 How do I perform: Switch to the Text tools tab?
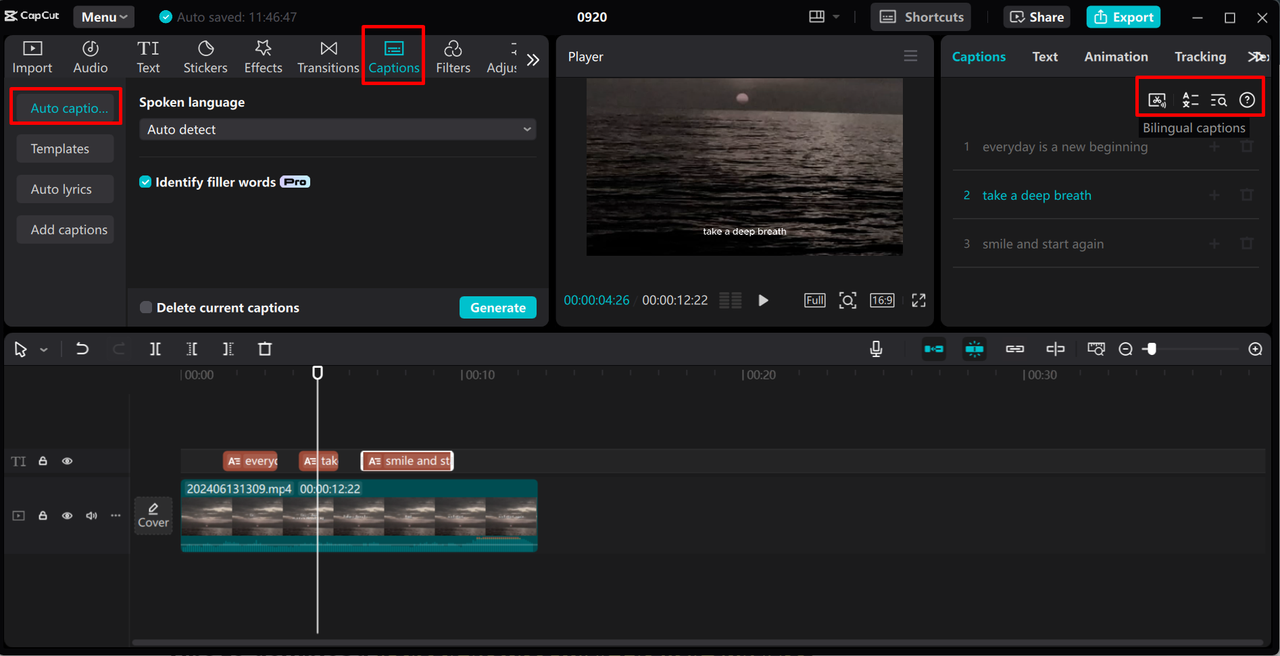coord(148,57)
